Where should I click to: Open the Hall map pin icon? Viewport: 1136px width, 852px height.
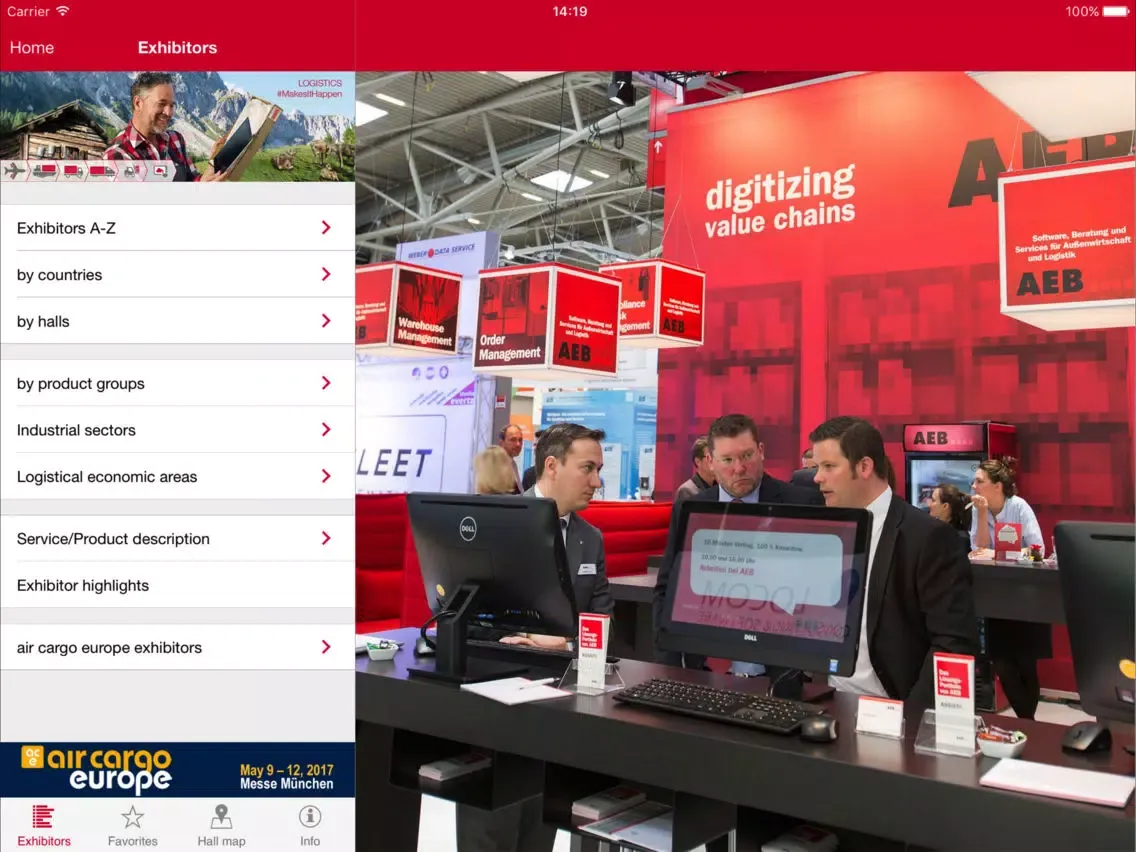[221, 816]
